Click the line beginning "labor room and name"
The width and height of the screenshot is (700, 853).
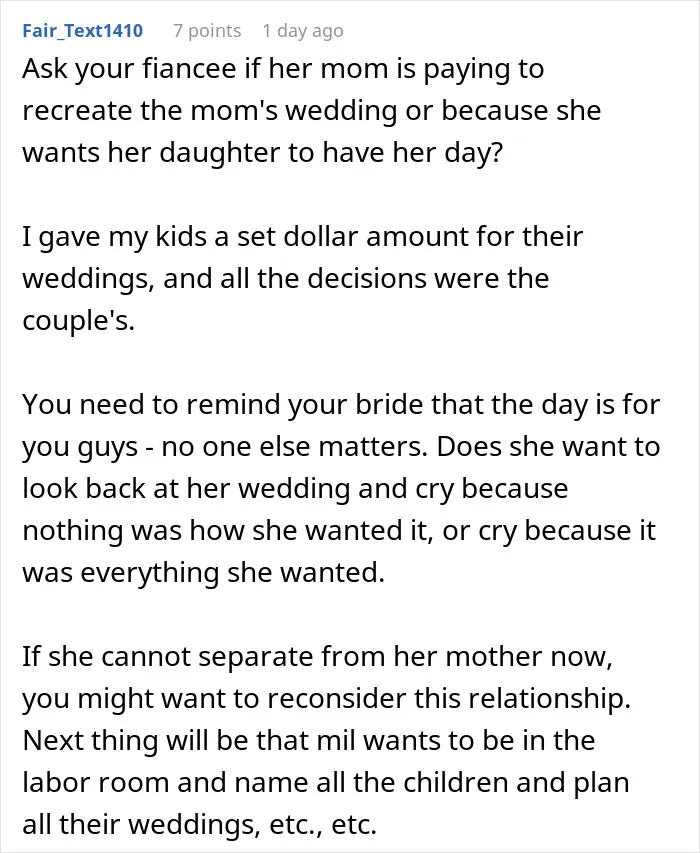click(326, 783)
